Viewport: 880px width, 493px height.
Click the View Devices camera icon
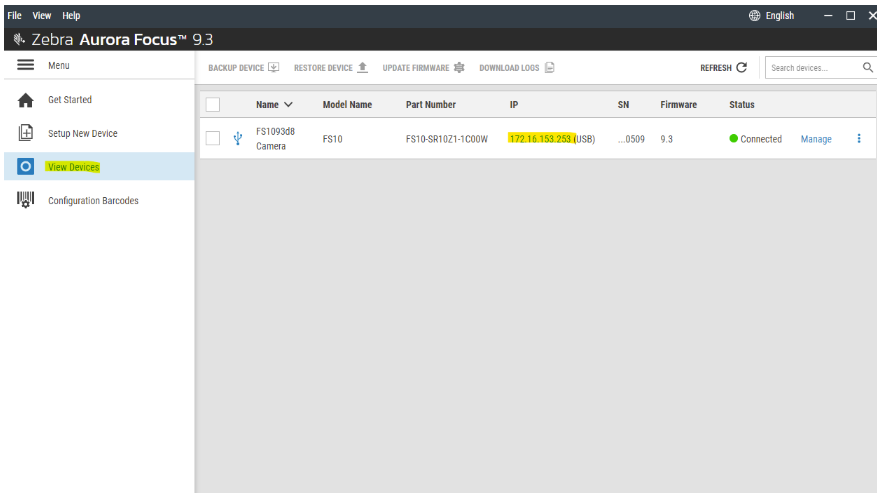click(x=25, y=166)
